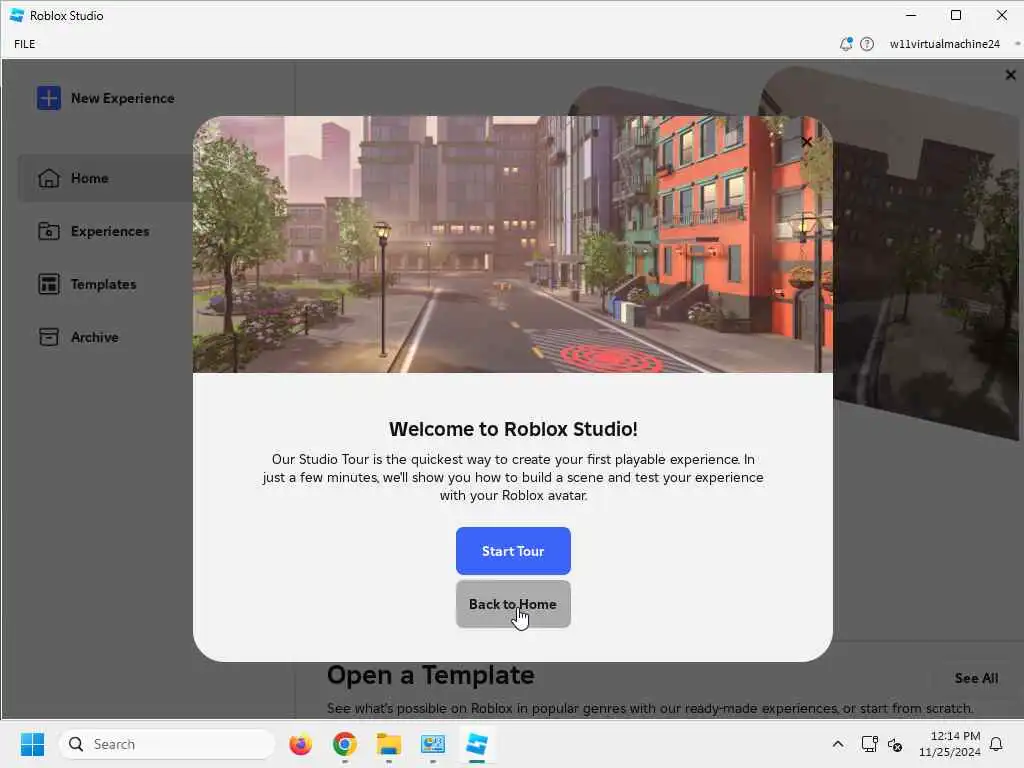
Task: Select the Home house icon in the sidebar
Action: tap(49, 178)
